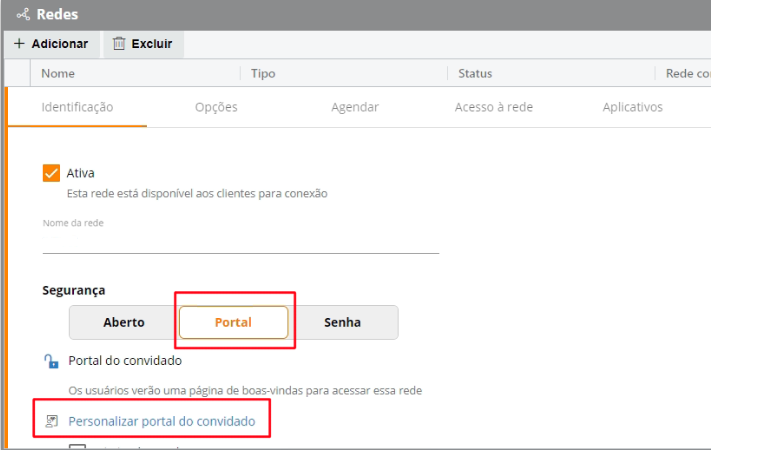Sort by the Tipo column header
Viewport: 779px width, 451px height.
tap(263, 74)
